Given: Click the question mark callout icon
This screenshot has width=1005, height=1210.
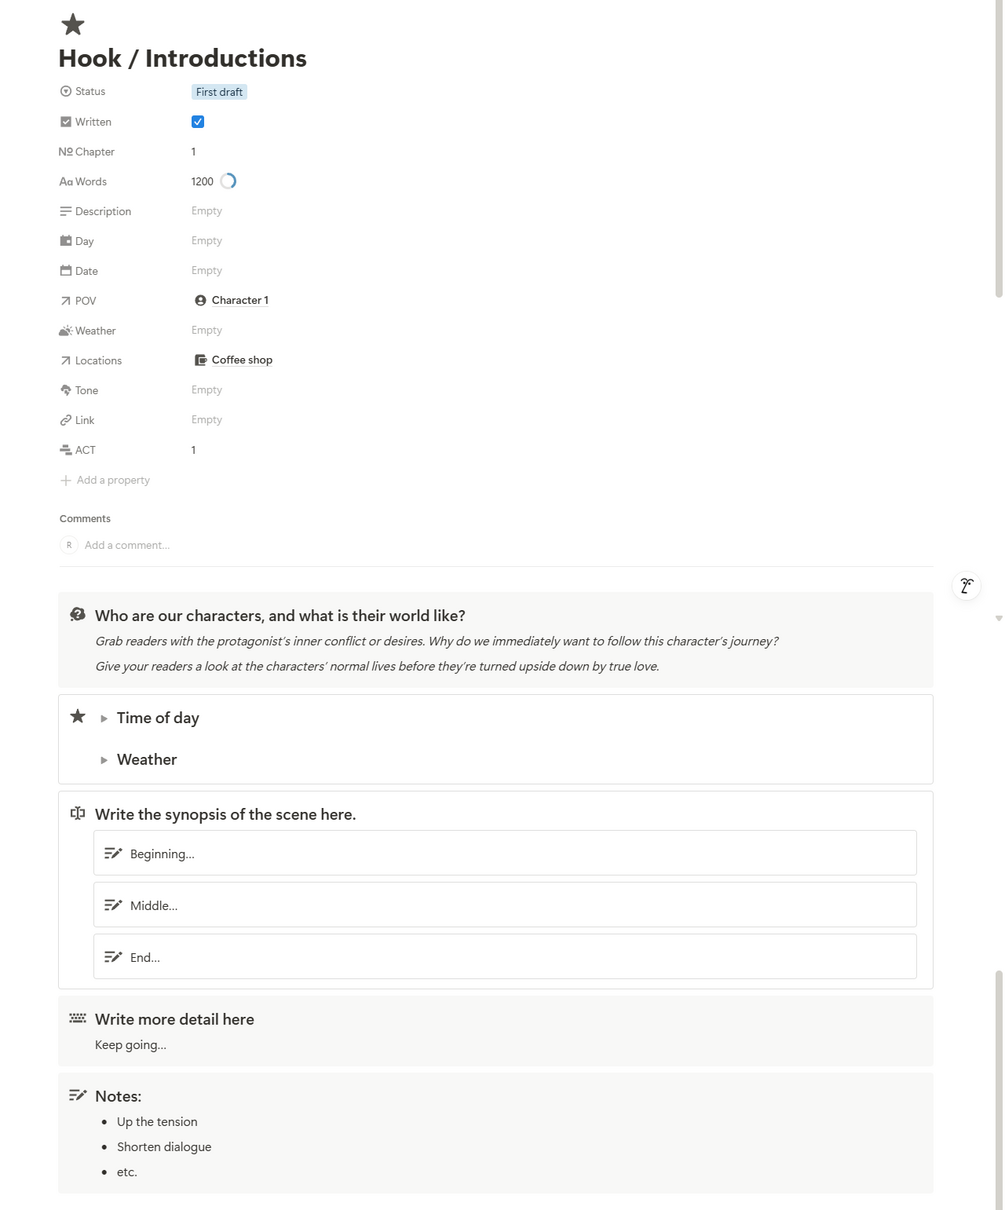Looking at the screenshot, I should click(78, 615).
